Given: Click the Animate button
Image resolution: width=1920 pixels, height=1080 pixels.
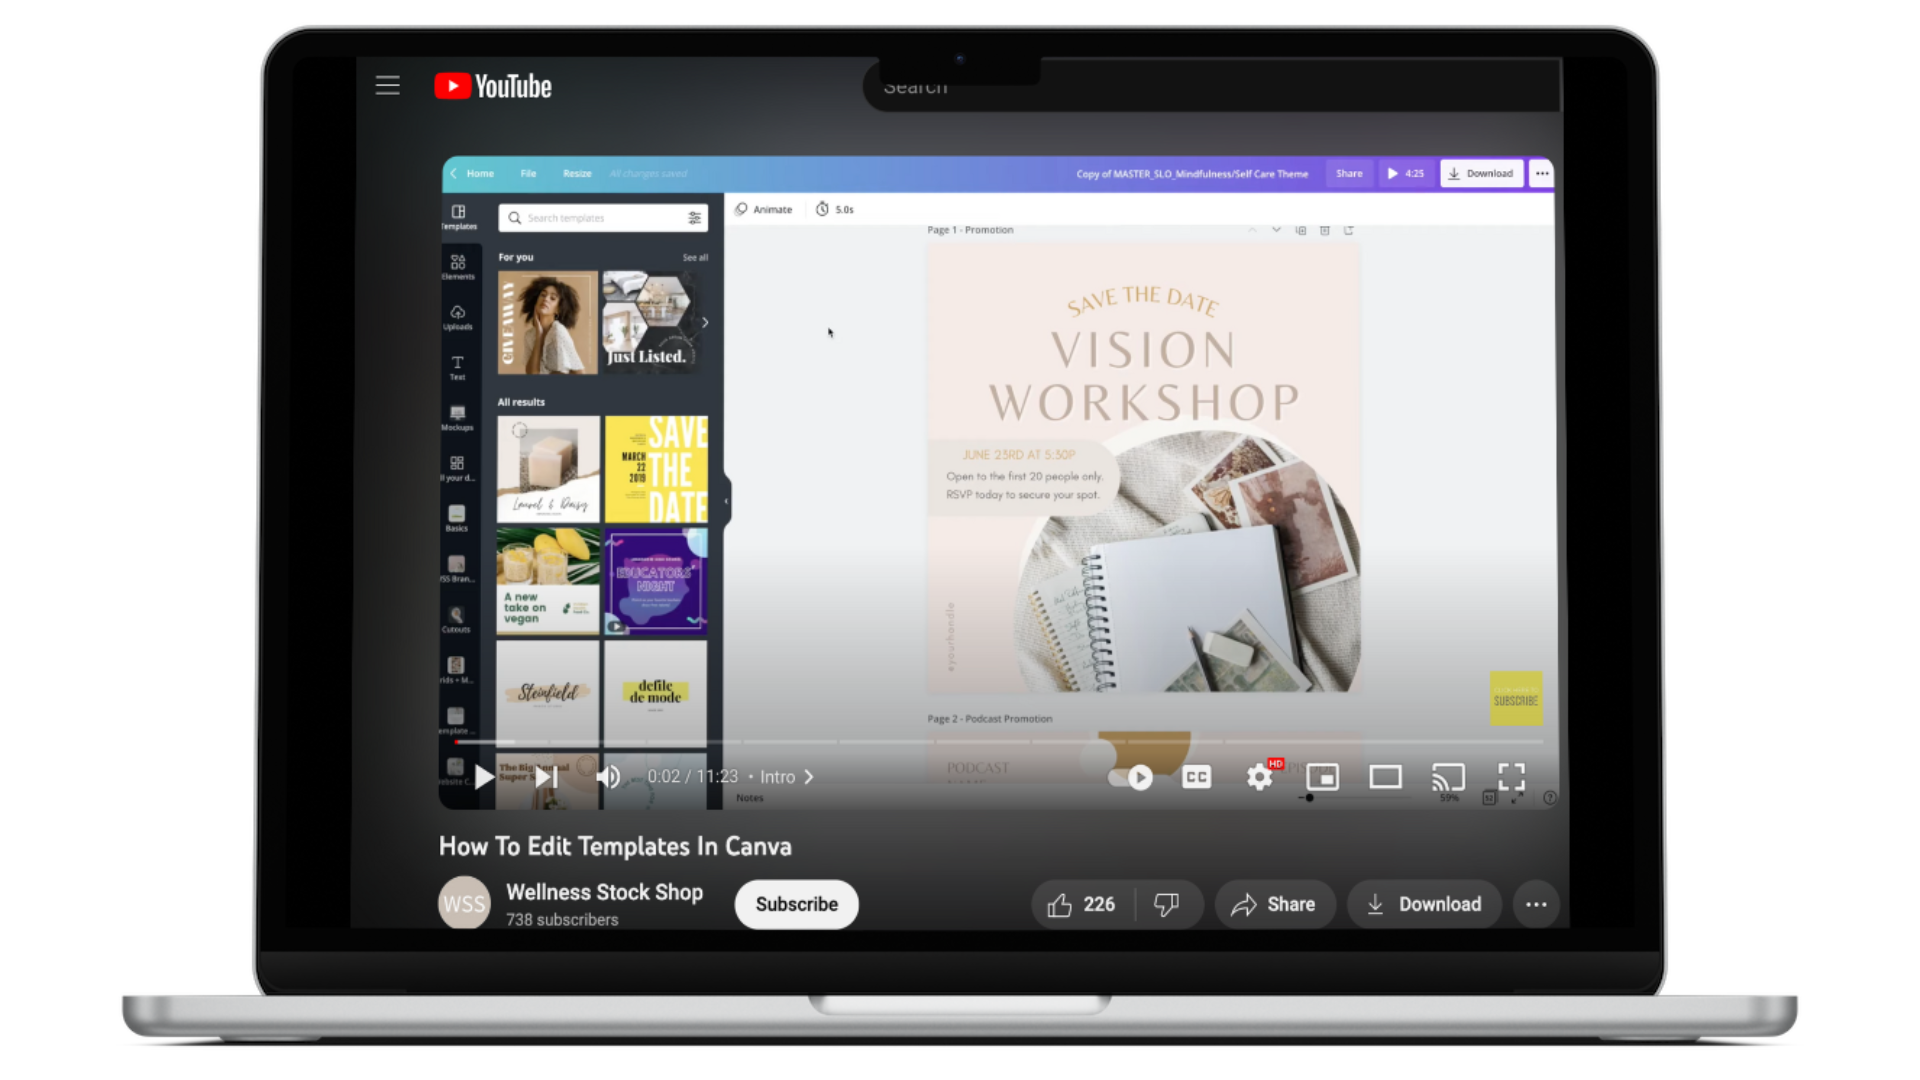Looking at the screenshot, I should coord(764,209).
